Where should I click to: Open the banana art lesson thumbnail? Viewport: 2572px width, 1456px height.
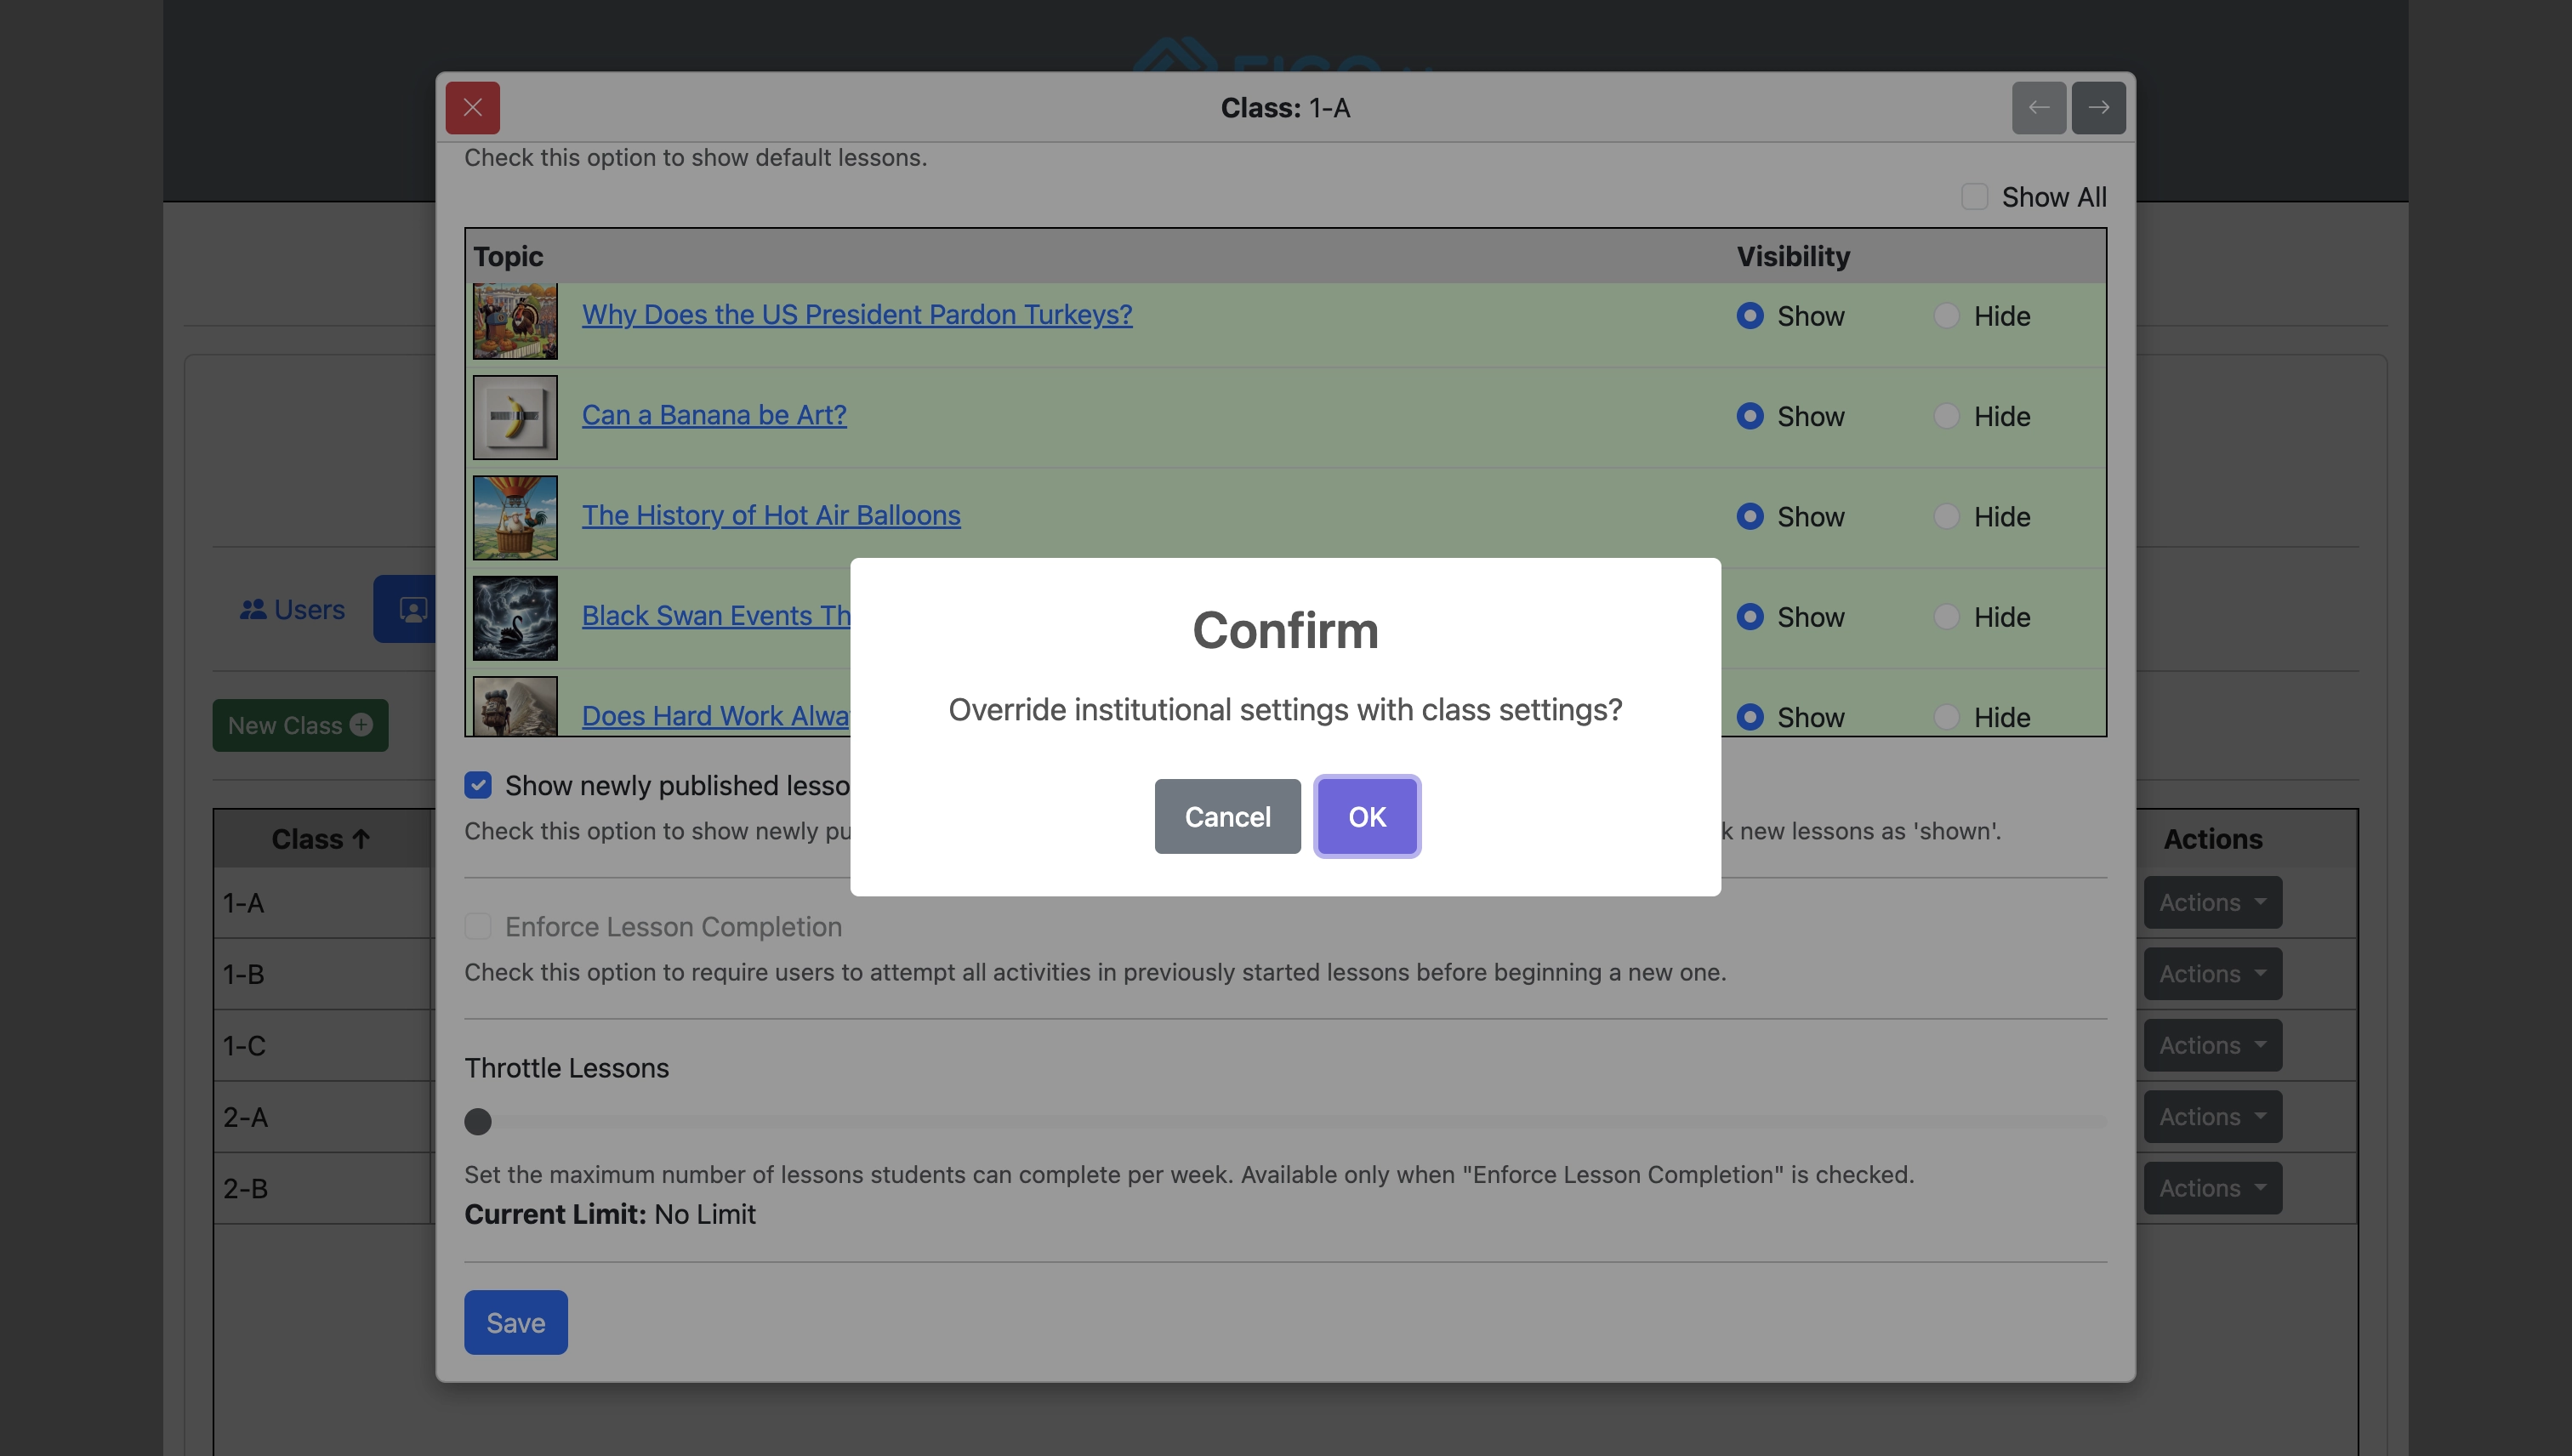(515, 417)
